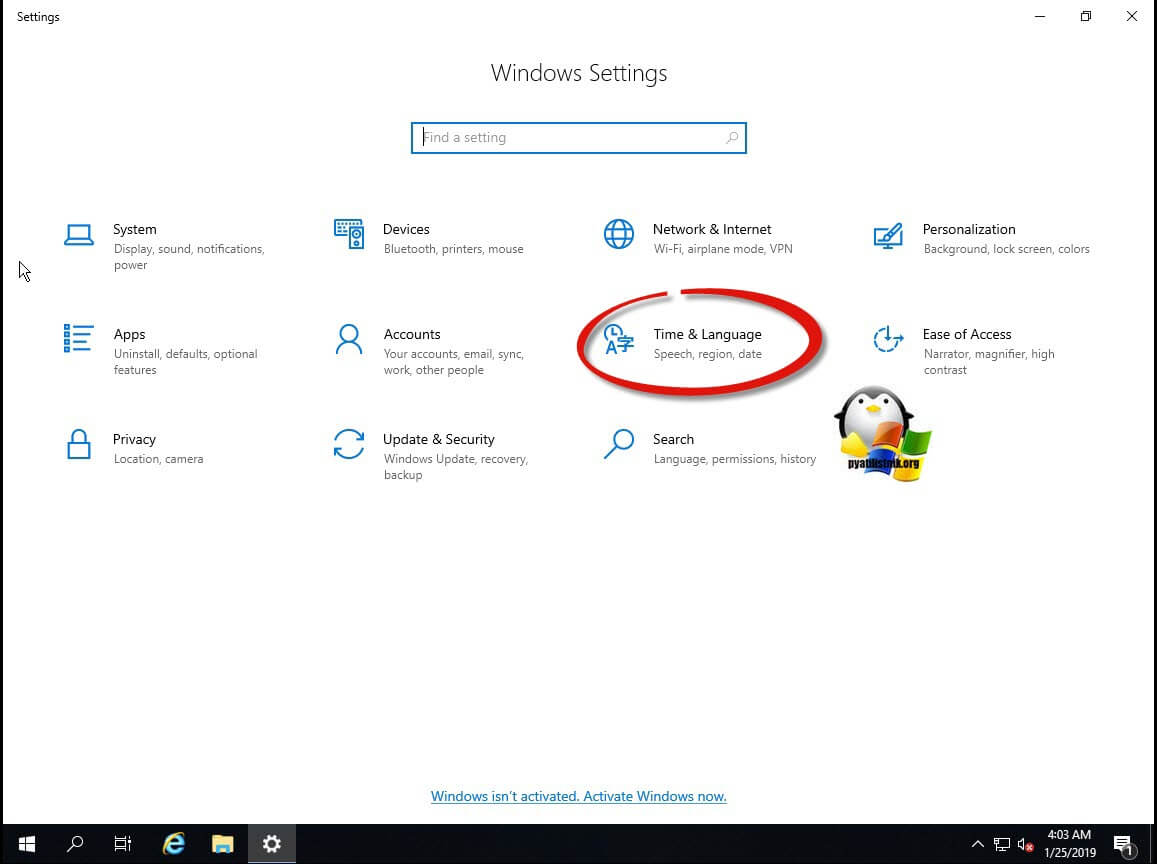This screenshot has height=864, width=1157.
Task: Expand the hidden system tray icons chevron
Action: 978,844
